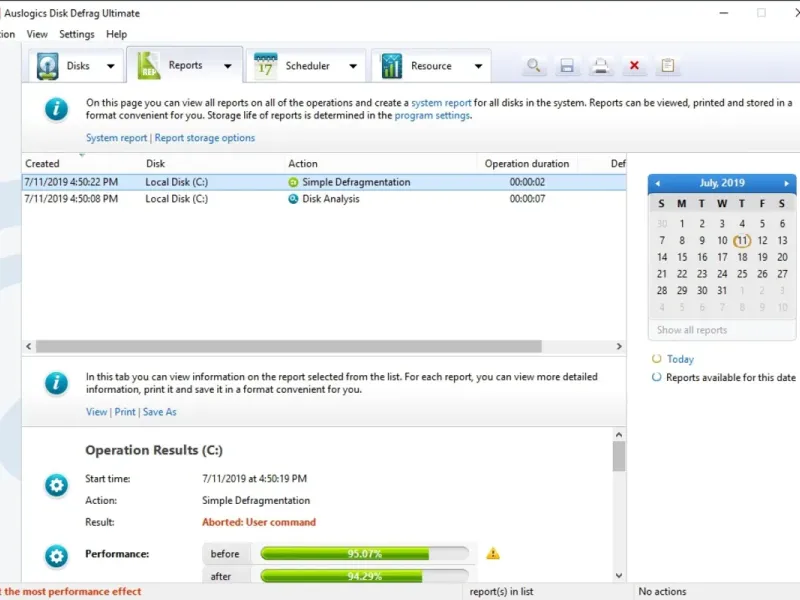Sort by Operation duration column header

tap(527, 164)
